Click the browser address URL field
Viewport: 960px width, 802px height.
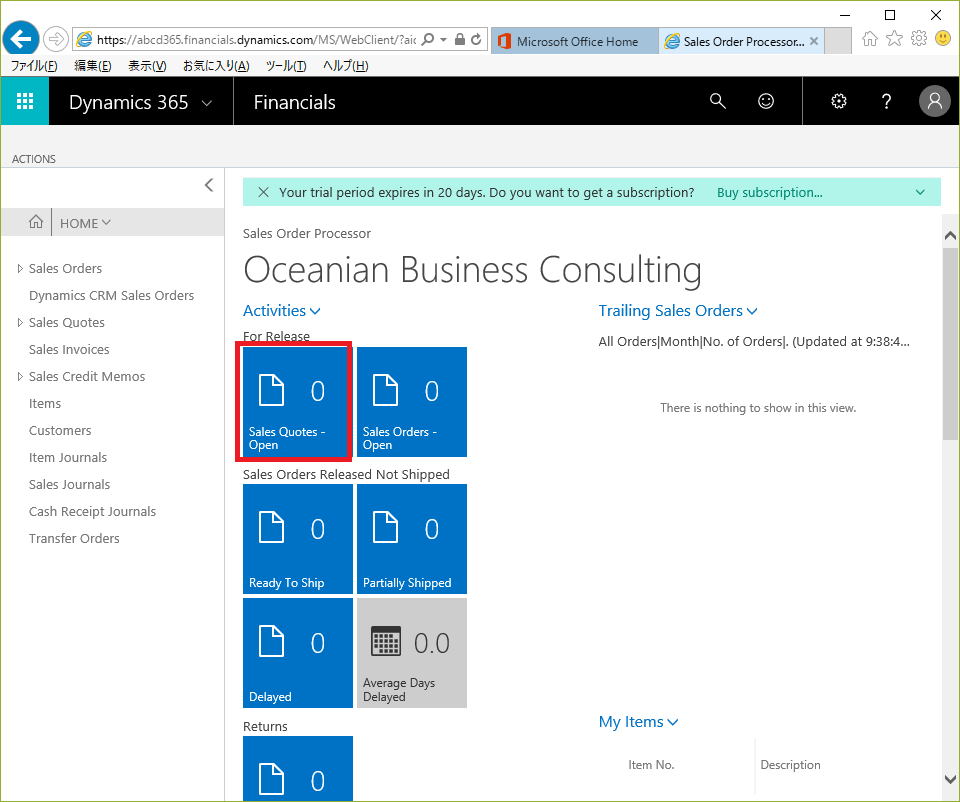[257, 40]
